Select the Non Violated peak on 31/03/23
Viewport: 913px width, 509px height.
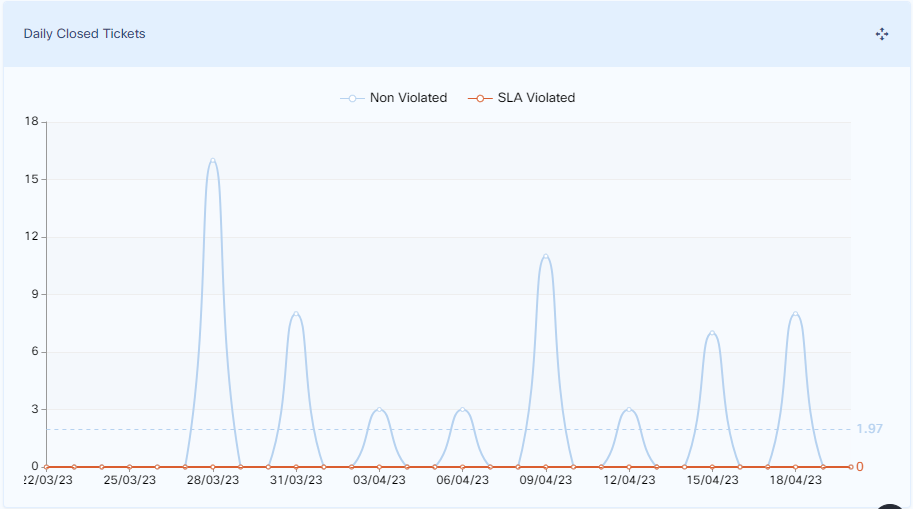(296, 313)
